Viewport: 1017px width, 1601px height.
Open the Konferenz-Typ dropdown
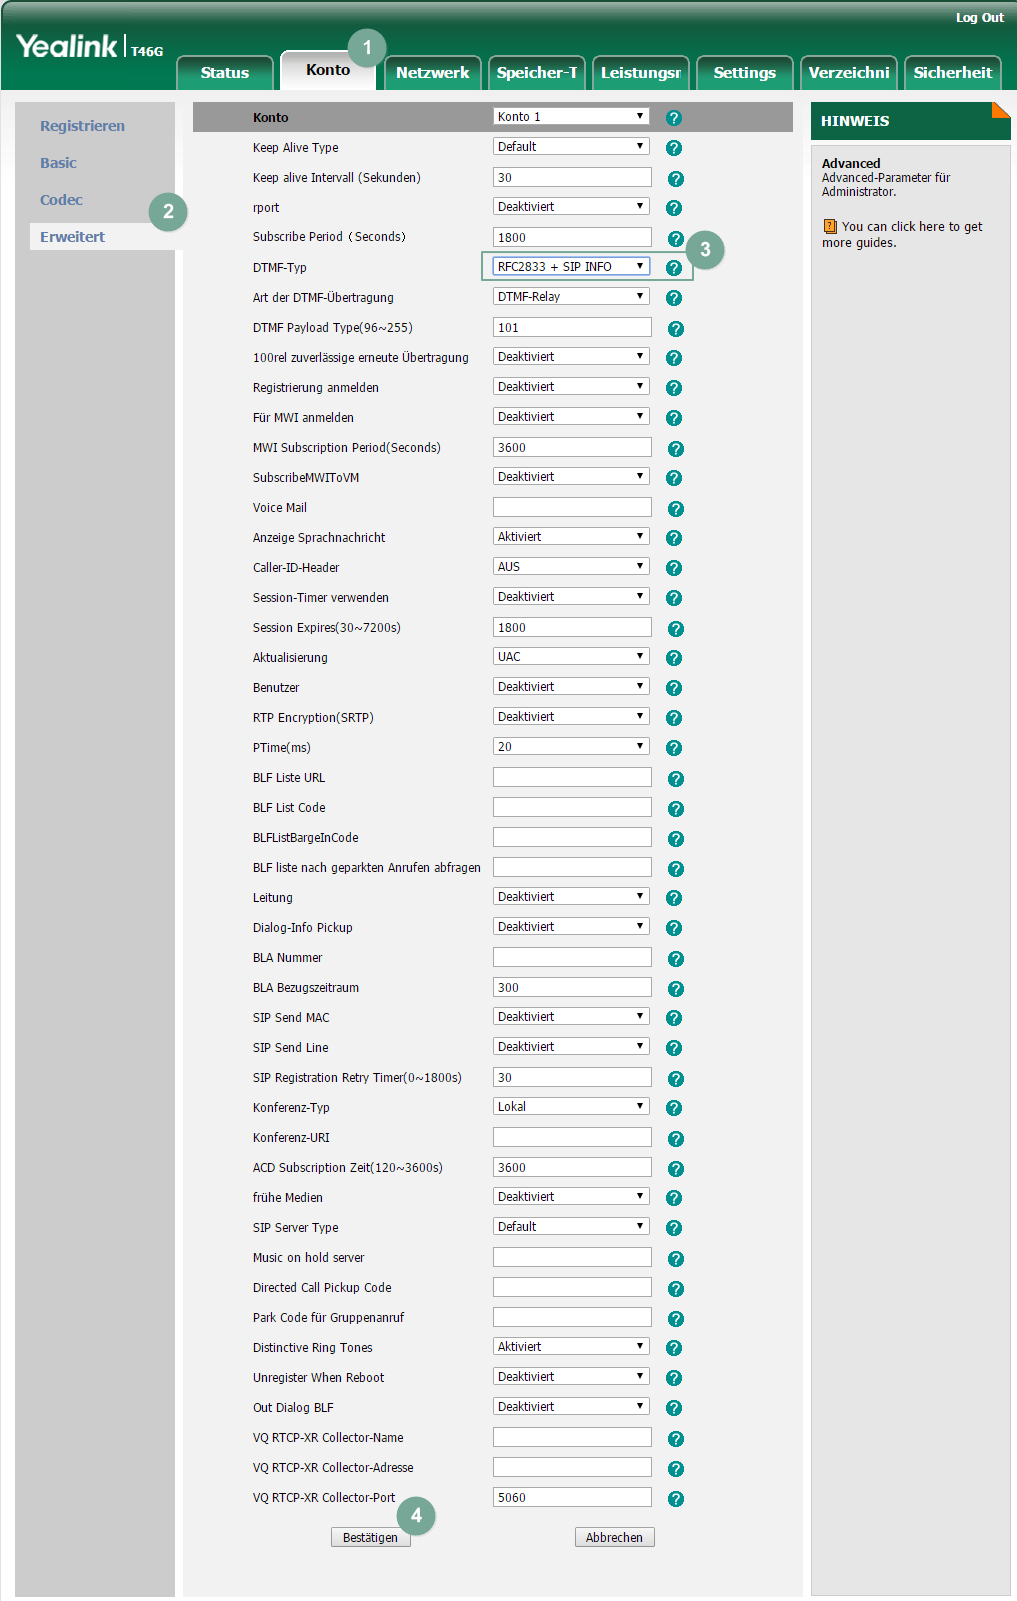pyautogui.click(x=571, y=1107)
